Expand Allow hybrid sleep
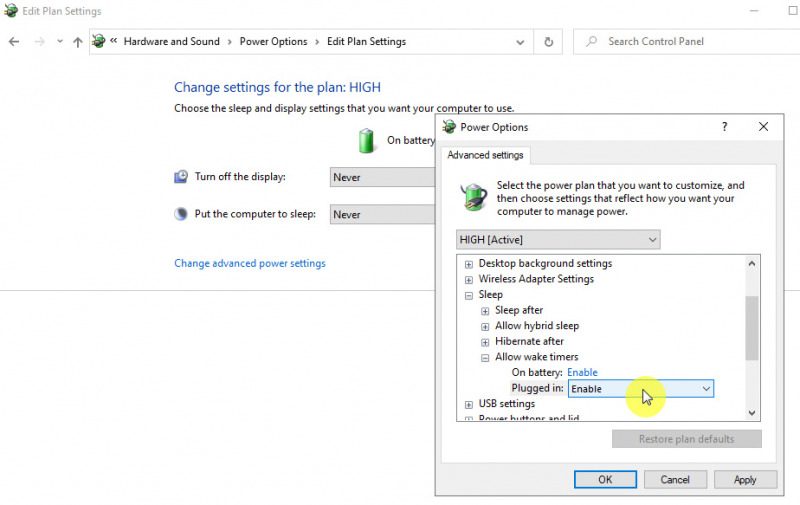 pos(485,326)
